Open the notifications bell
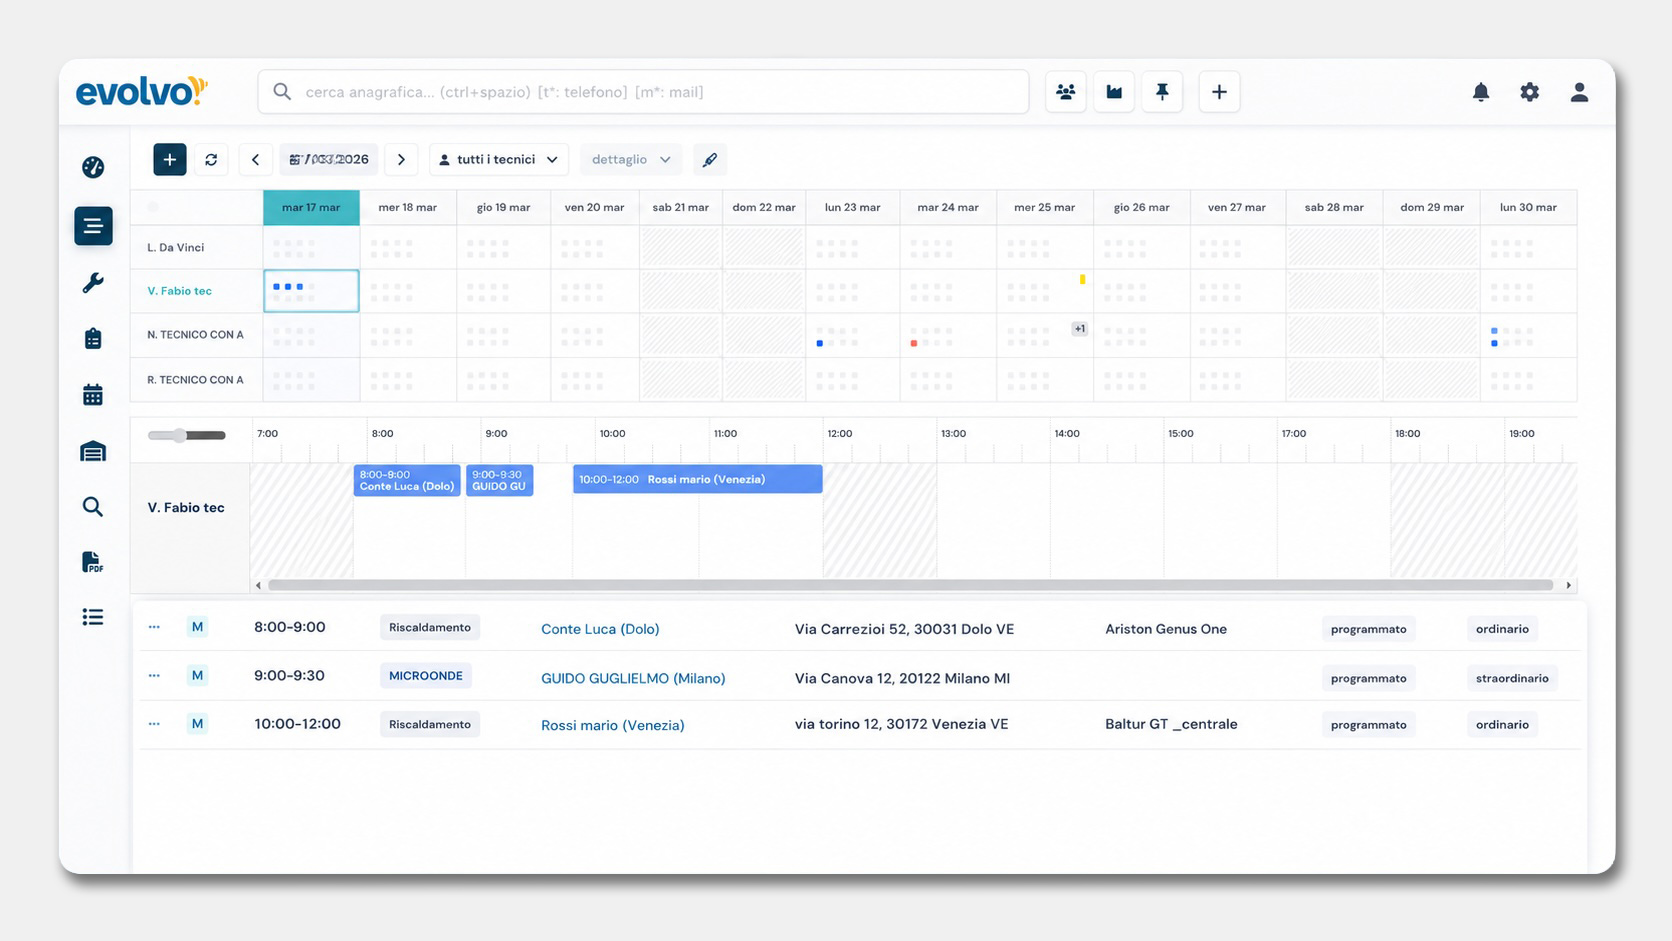 point(1481,92)
